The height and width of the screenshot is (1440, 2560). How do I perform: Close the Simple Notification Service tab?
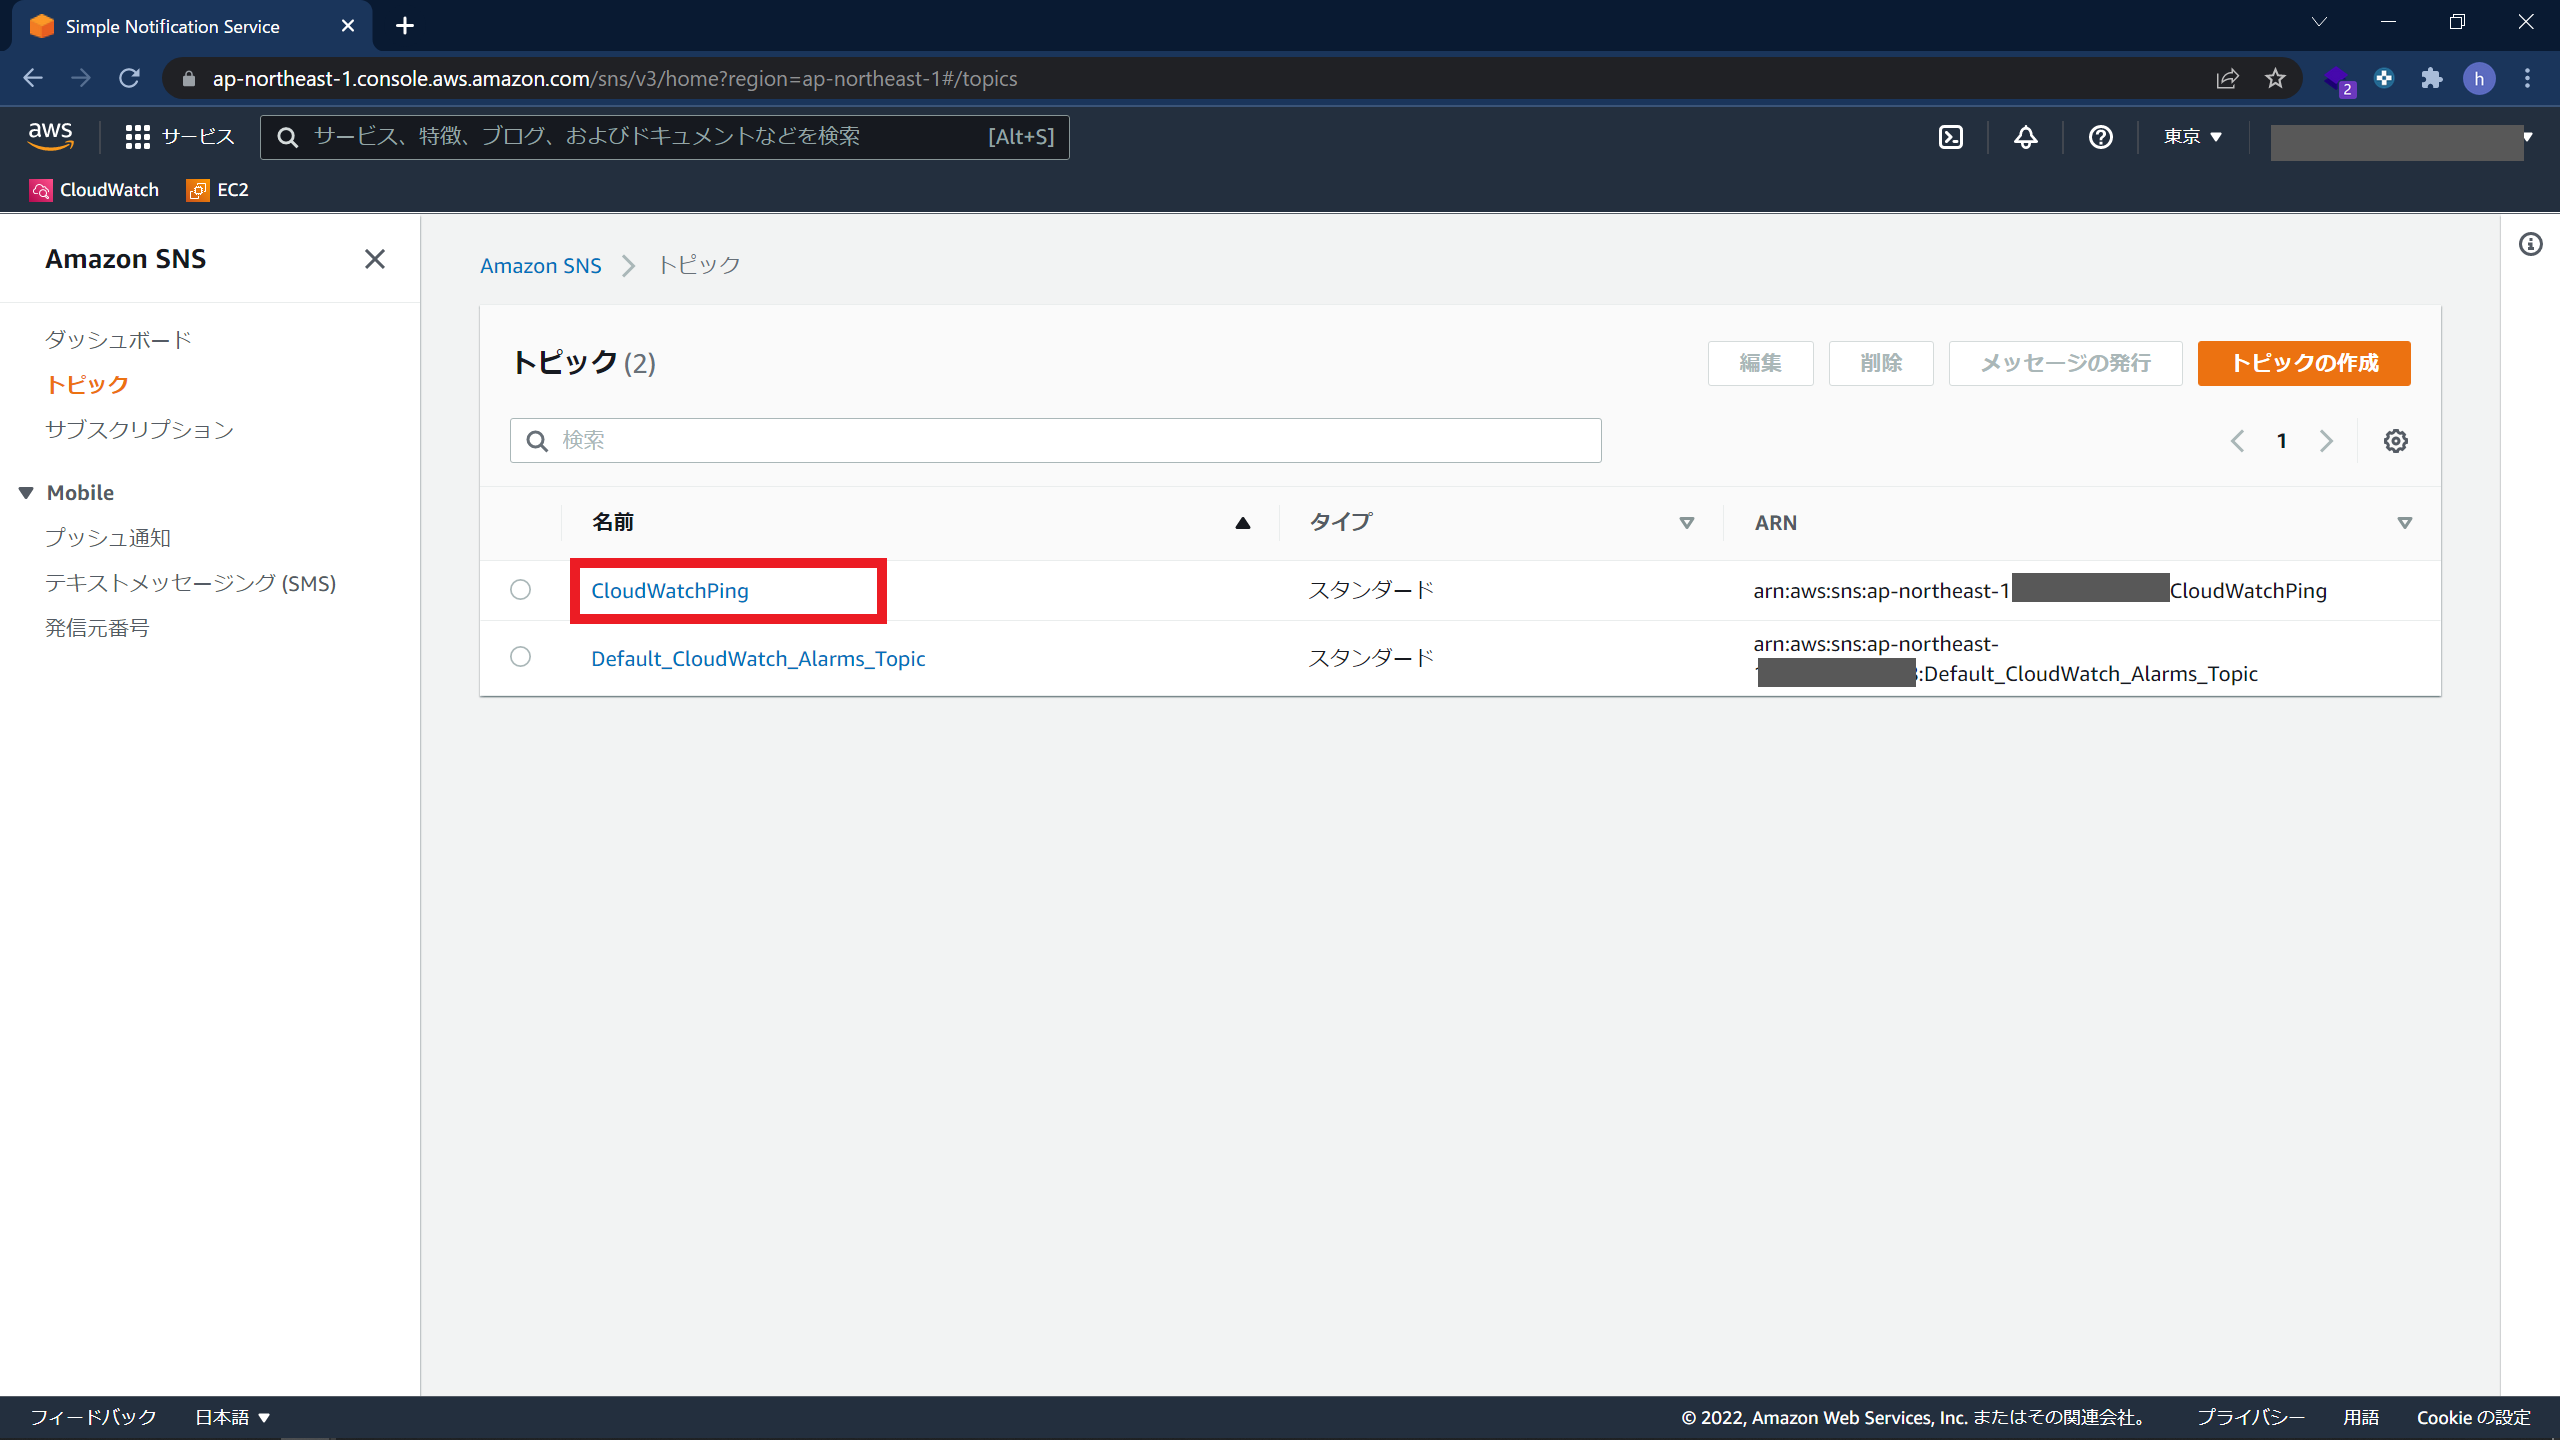coord(348,26)
